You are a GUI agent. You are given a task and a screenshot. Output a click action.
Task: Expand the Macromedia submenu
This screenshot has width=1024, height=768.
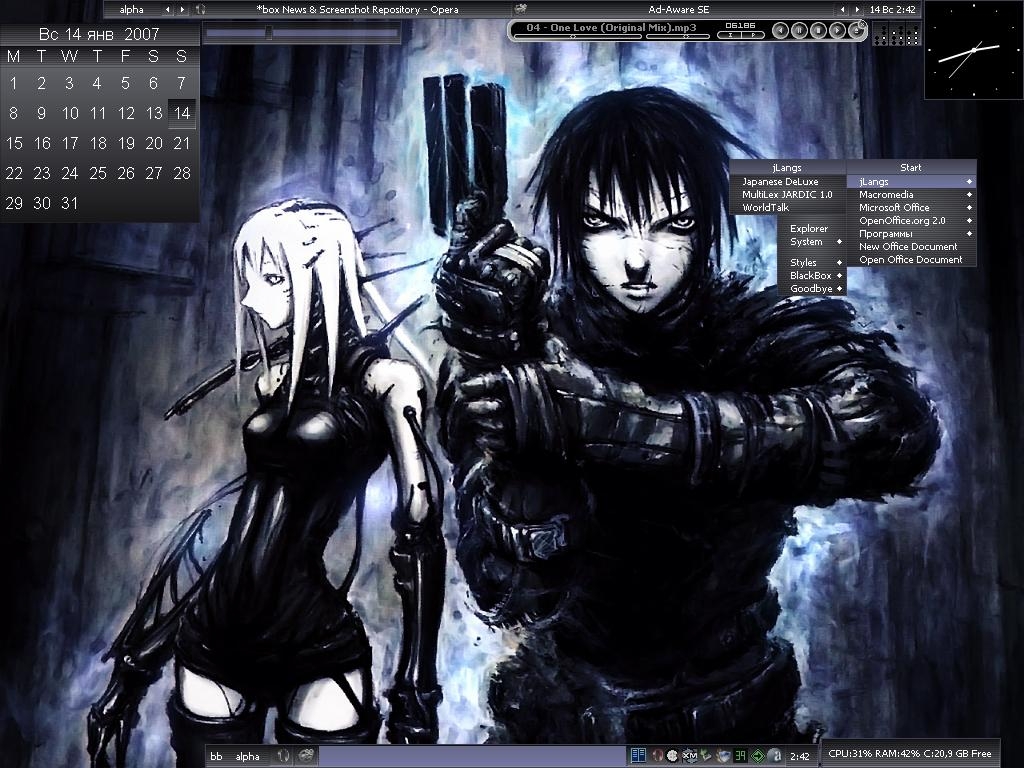click(x=912, y=195)
